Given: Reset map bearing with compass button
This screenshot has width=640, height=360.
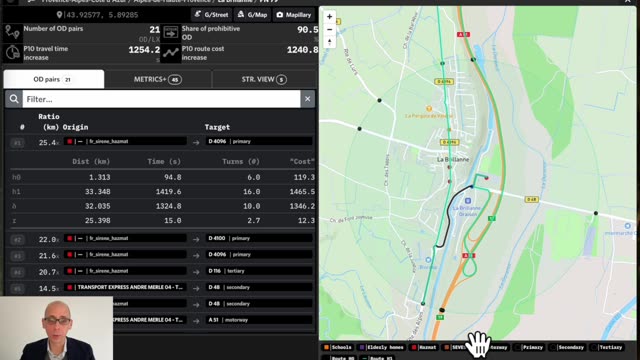Looking at the screenshot, I should click(329, 42).
